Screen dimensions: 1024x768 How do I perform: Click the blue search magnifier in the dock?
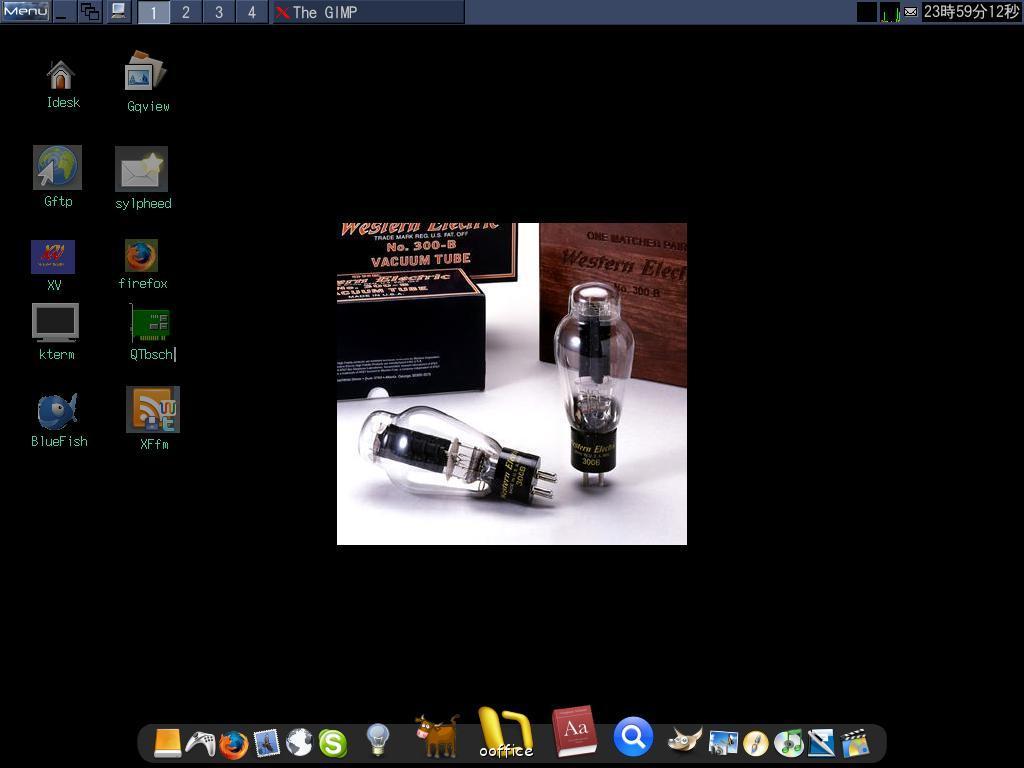(632, 737)
